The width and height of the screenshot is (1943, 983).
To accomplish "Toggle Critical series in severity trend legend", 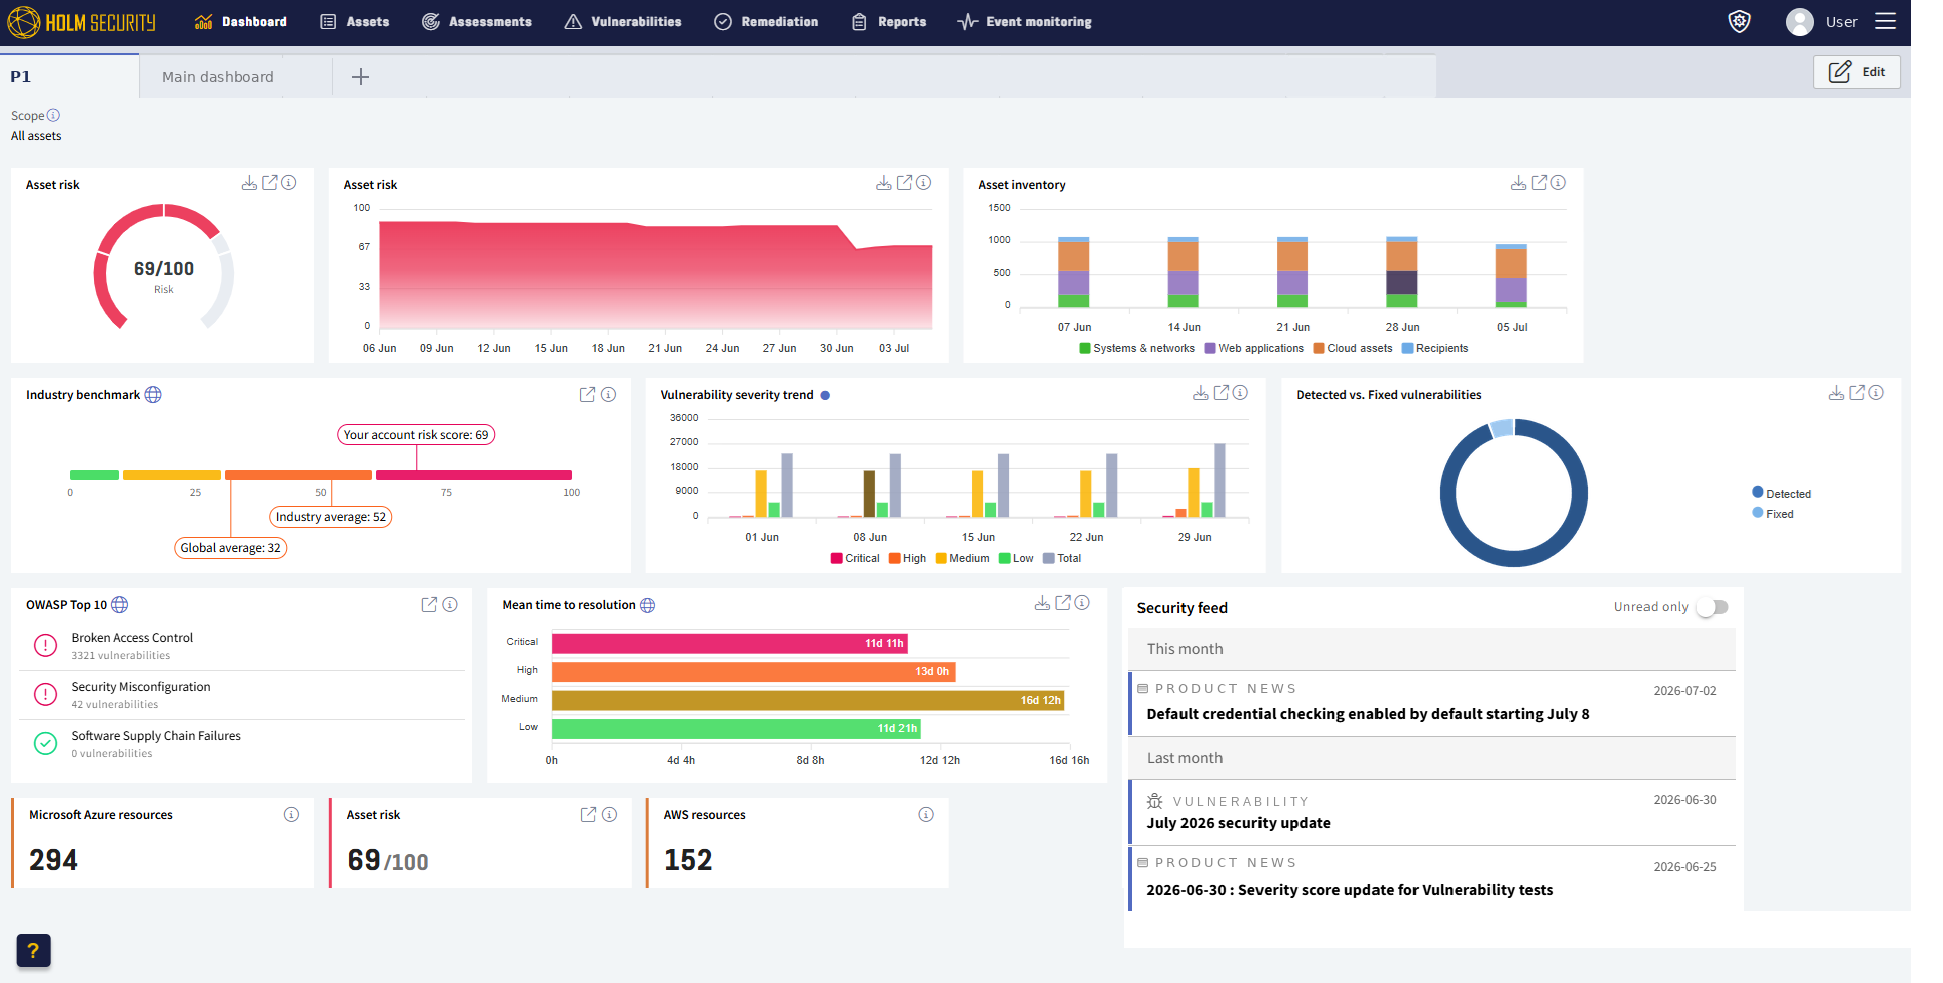I will 855,559.
